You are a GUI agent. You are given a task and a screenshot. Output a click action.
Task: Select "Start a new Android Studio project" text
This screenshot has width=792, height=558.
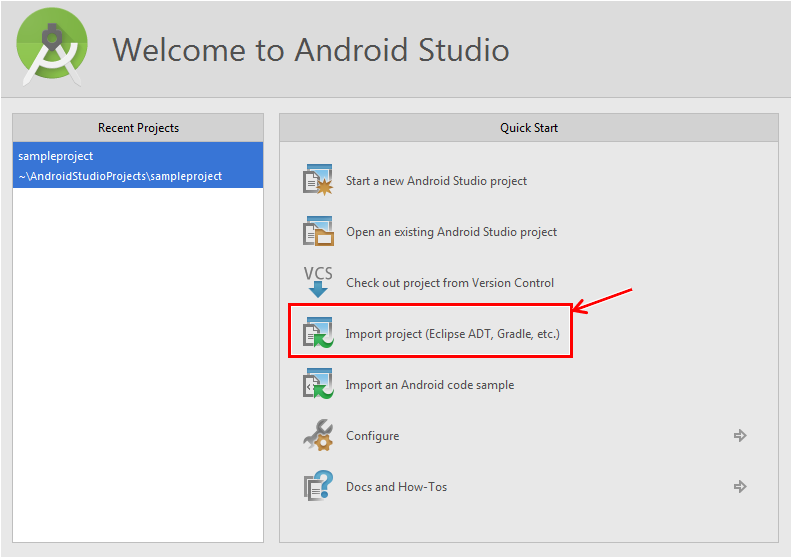tap(436, 181)
